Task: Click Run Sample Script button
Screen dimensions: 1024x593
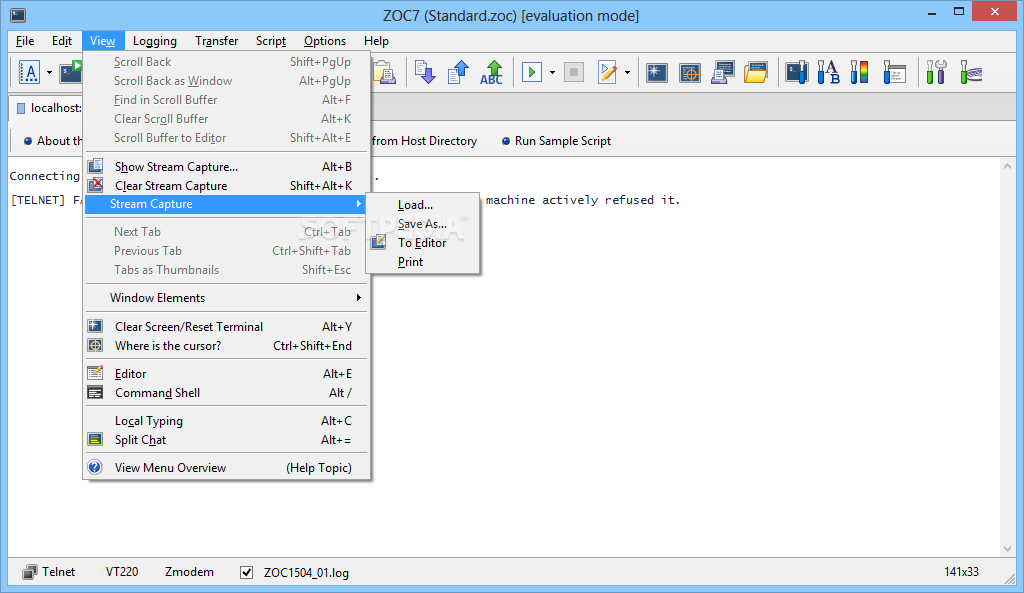Action: click(556, 140)
